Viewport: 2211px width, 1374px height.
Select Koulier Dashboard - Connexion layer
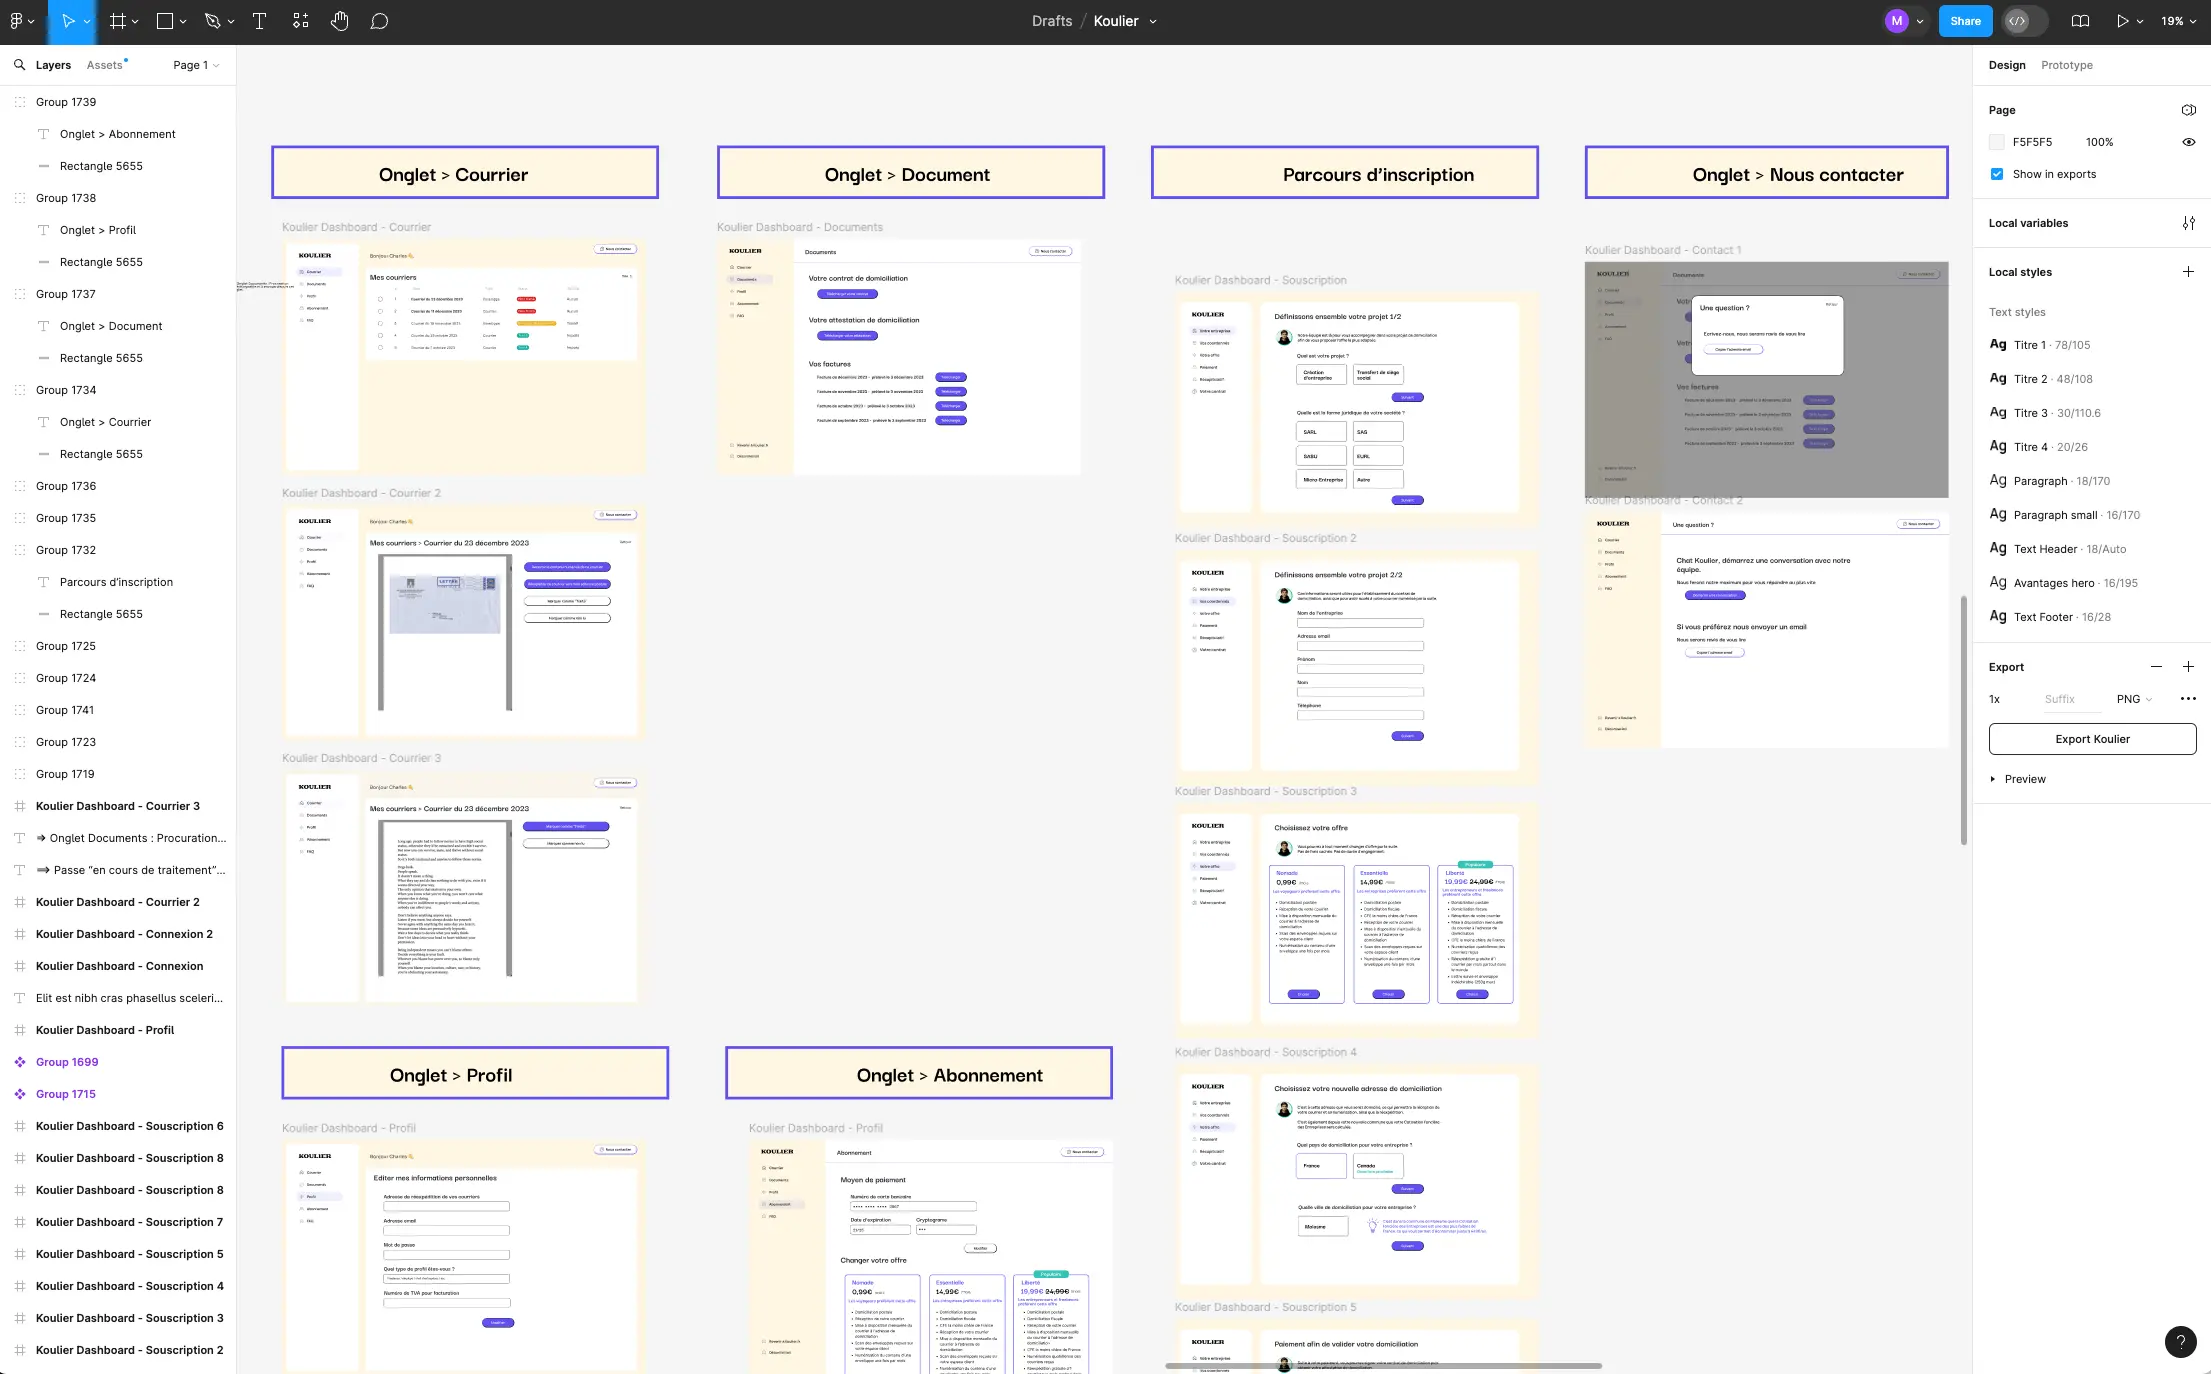(119, 966)
